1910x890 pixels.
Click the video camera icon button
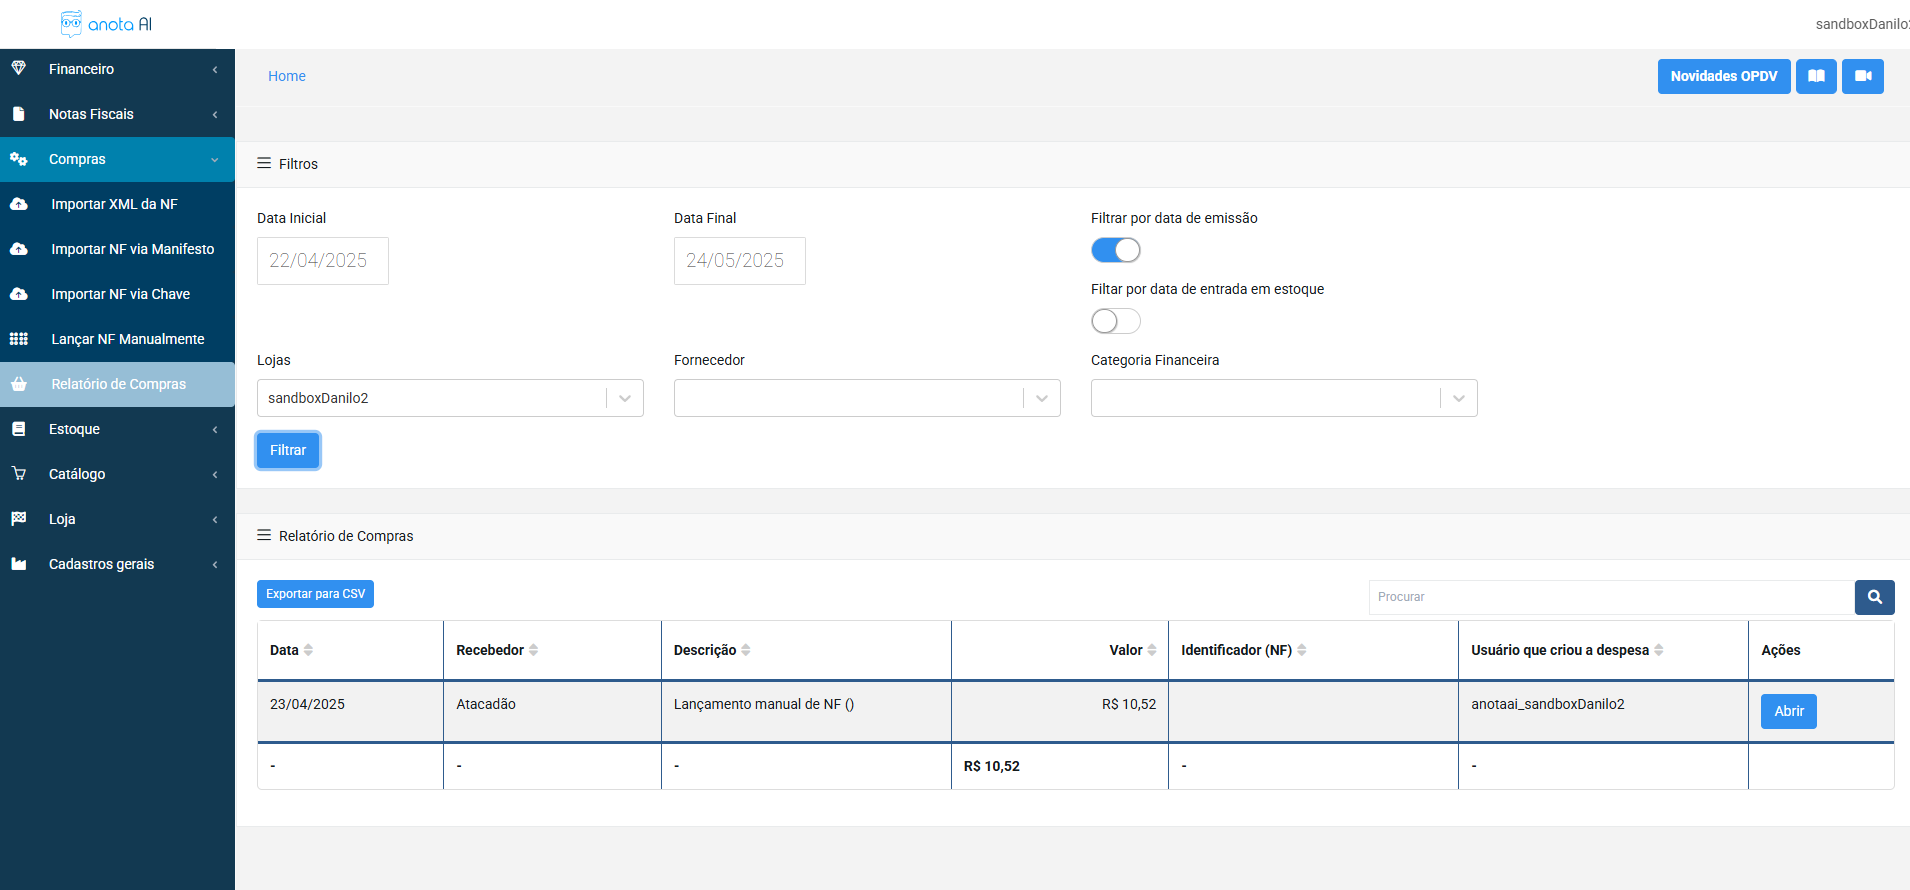(x=1863, y=76)
